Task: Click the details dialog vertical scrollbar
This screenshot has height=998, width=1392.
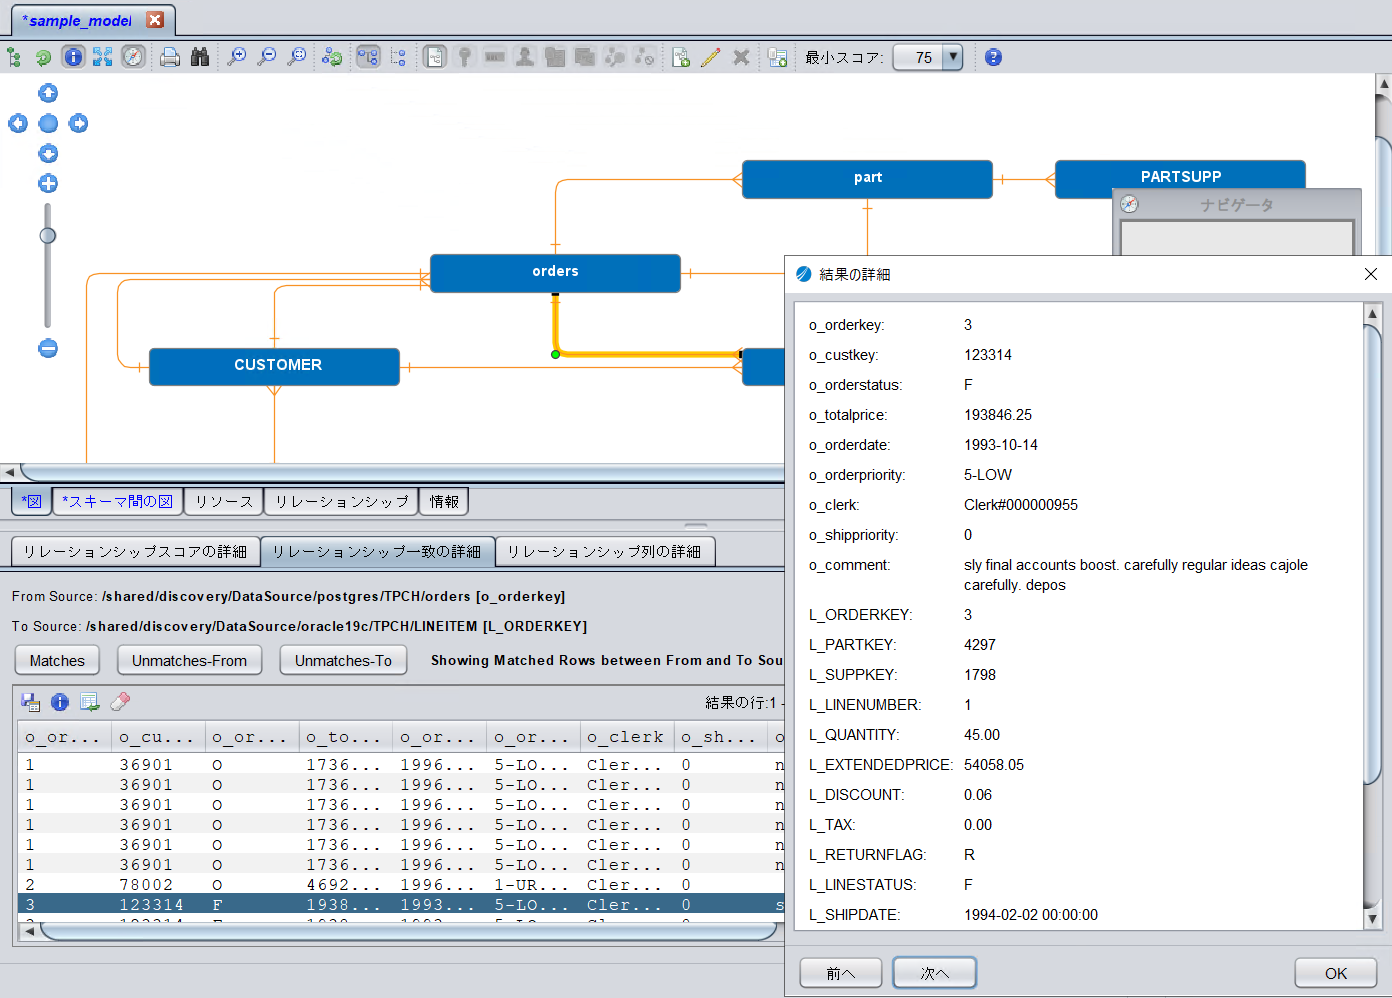Action: [x=1372, y=555]
